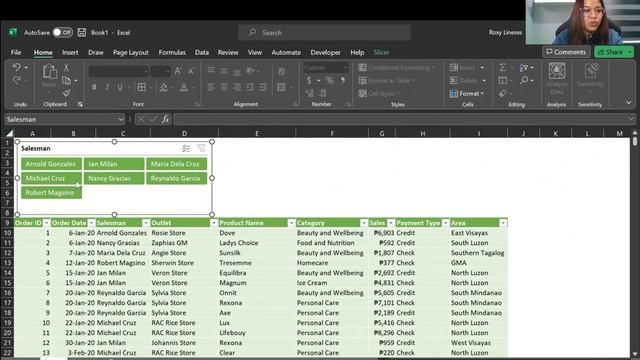Toggle the Maria Dela Cruz slicer item
The height and width of the screenshot is (360, 640).
click(x=176, y=164)
